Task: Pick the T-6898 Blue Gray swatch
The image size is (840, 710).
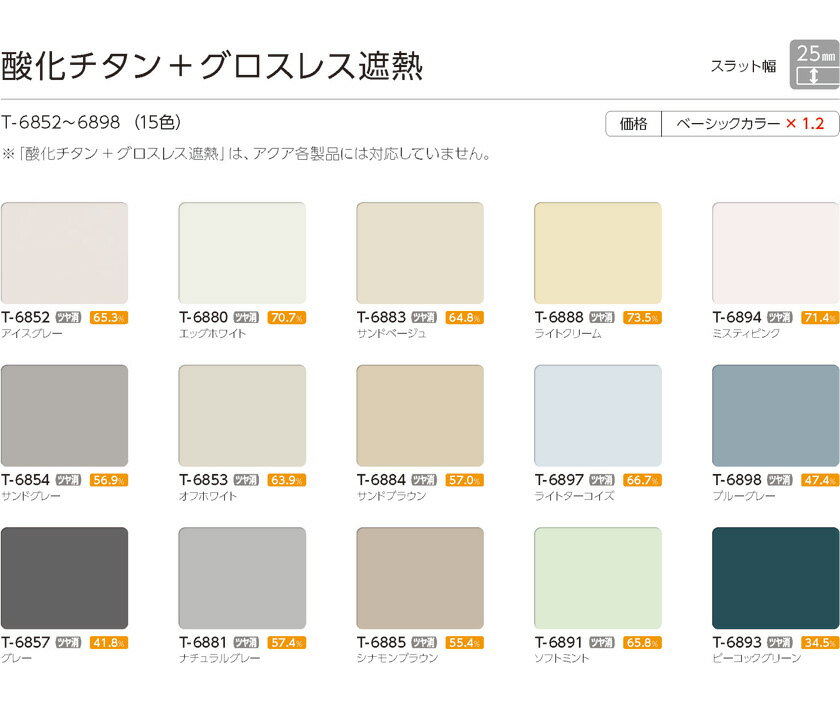Action: pos(775,415)
